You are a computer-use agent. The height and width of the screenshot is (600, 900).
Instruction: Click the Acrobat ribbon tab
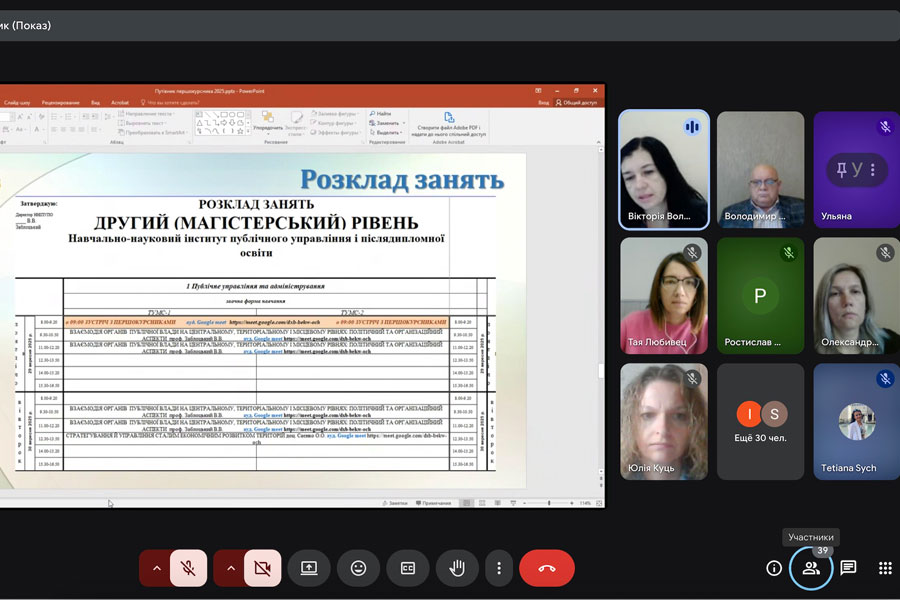pos(120,102)
